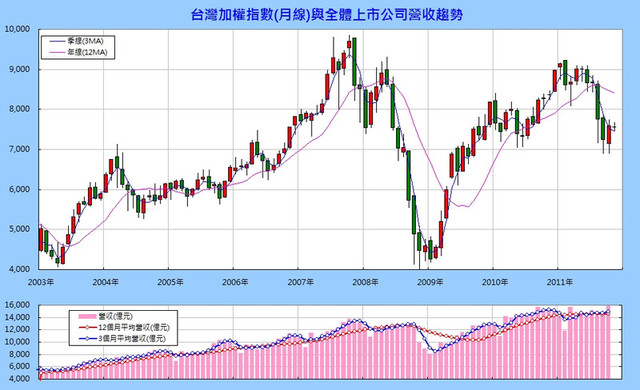Click the 2006年 x-axis label
The width and height of the screenshot is (640, 390).
click(235, 282)
